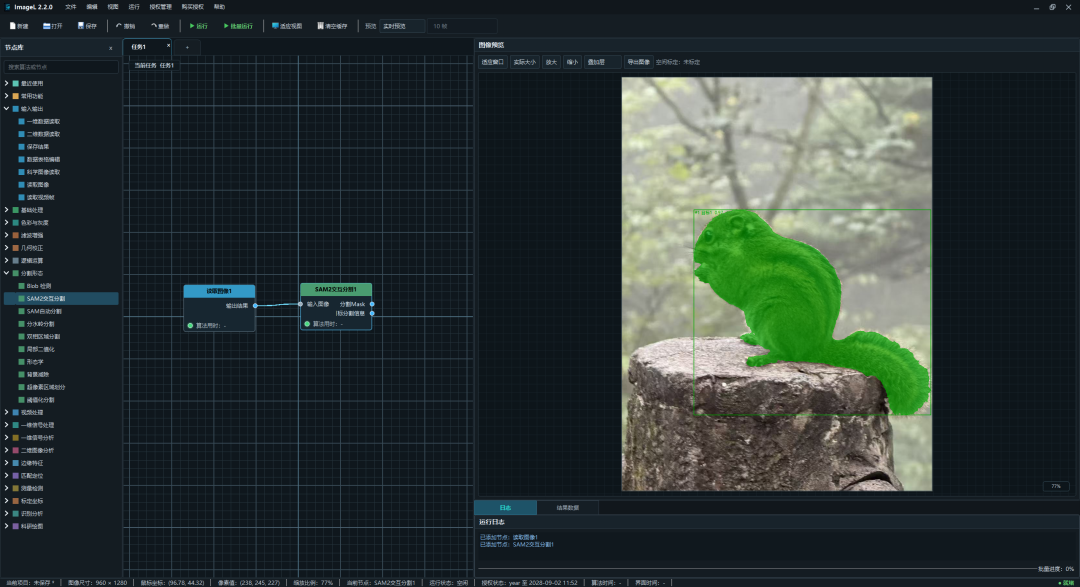Open the 文件 (File) menu
Image resolution: width=1080 pixels, height=587 pixels.
click(x=71, y=7)
